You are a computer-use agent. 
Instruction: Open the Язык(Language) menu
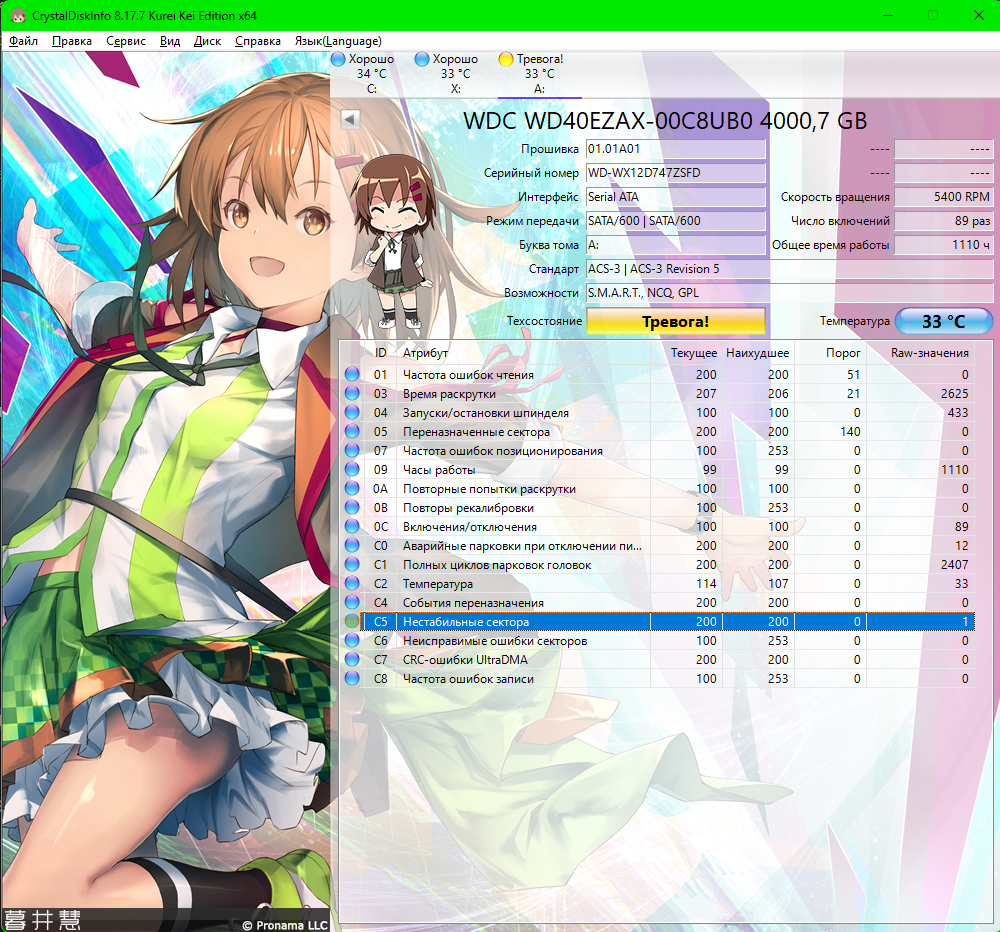[338, 41]
